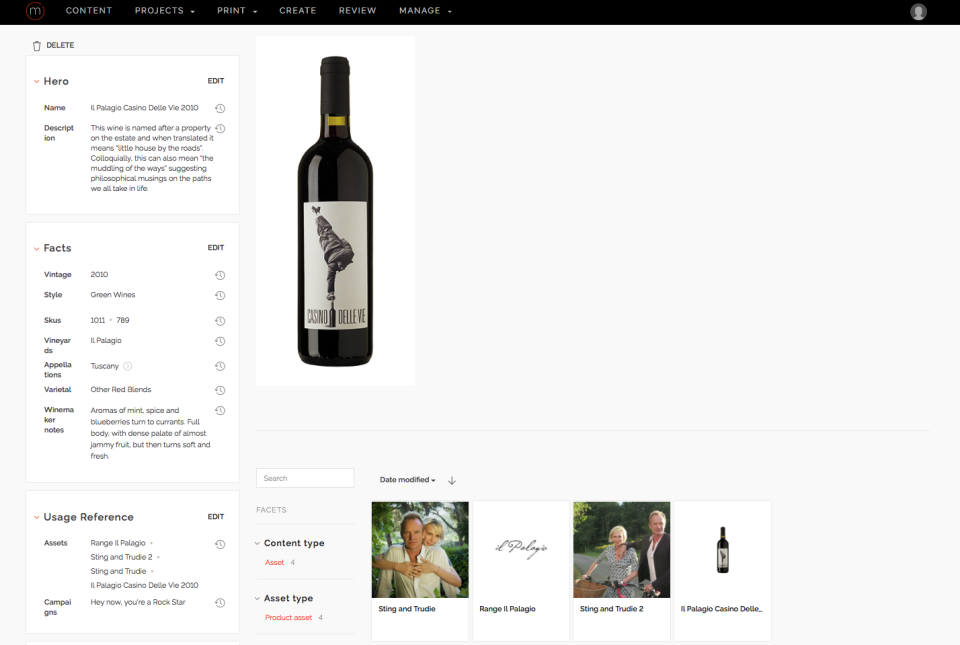
Task: Open the Projects dropdown menu
Action: (165, 10)
